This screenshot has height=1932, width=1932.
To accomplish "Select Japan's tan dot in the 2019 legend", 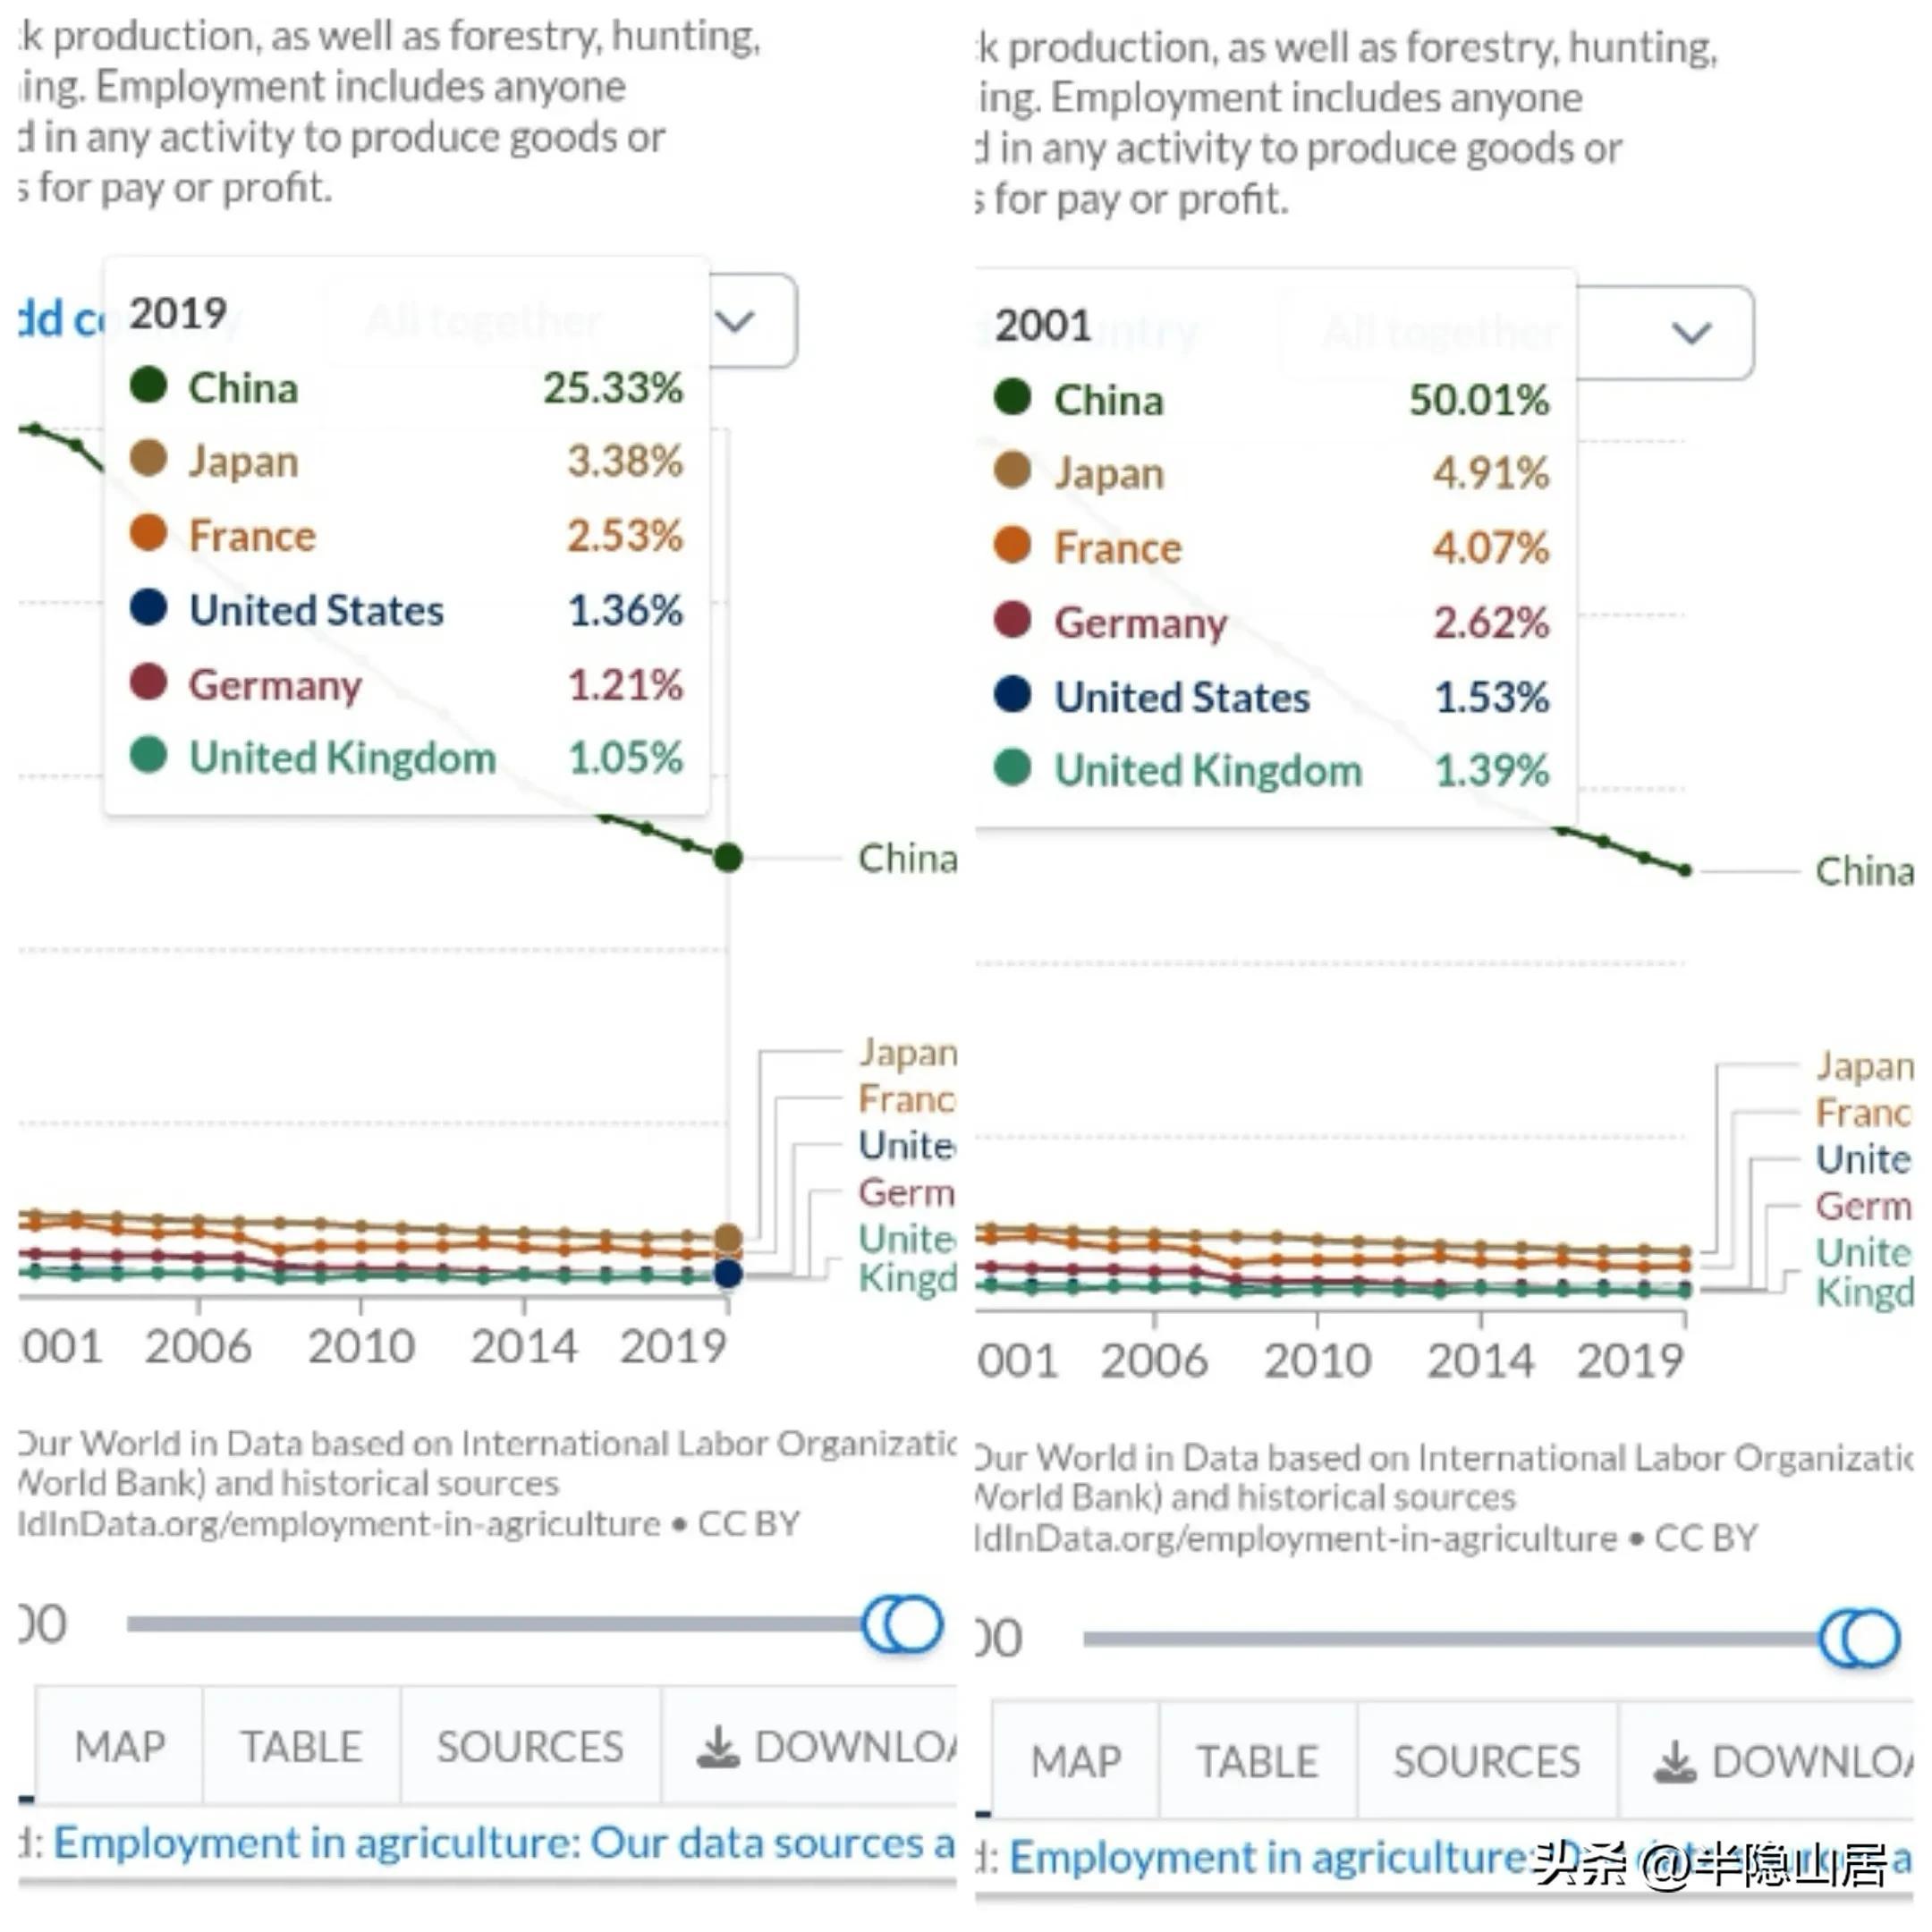I will point(149,458).
